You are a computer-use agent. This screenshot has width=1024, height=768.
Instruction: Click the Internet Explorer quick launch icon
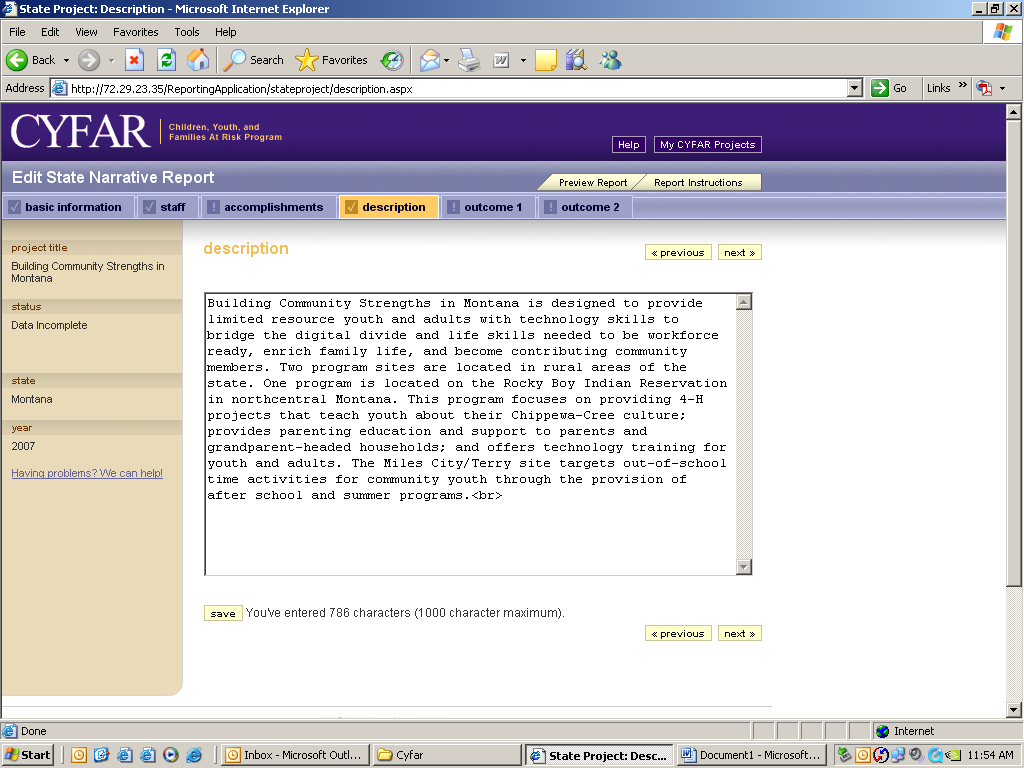(194, 755)
